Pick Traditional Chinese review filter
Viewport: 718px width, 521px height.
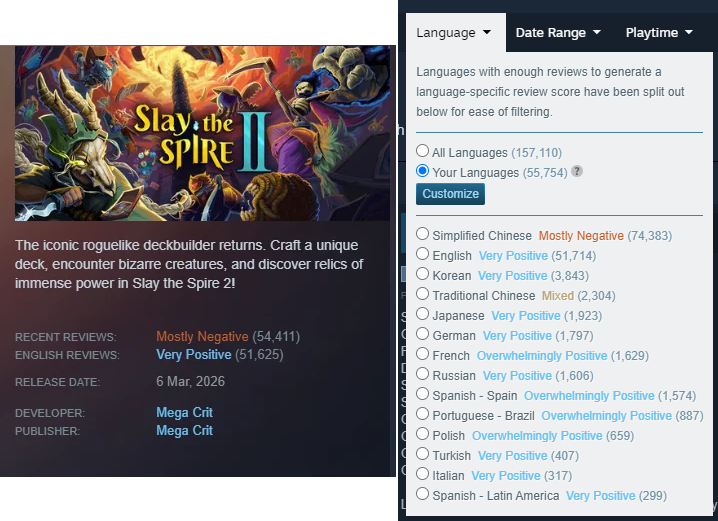pos(422,294)
